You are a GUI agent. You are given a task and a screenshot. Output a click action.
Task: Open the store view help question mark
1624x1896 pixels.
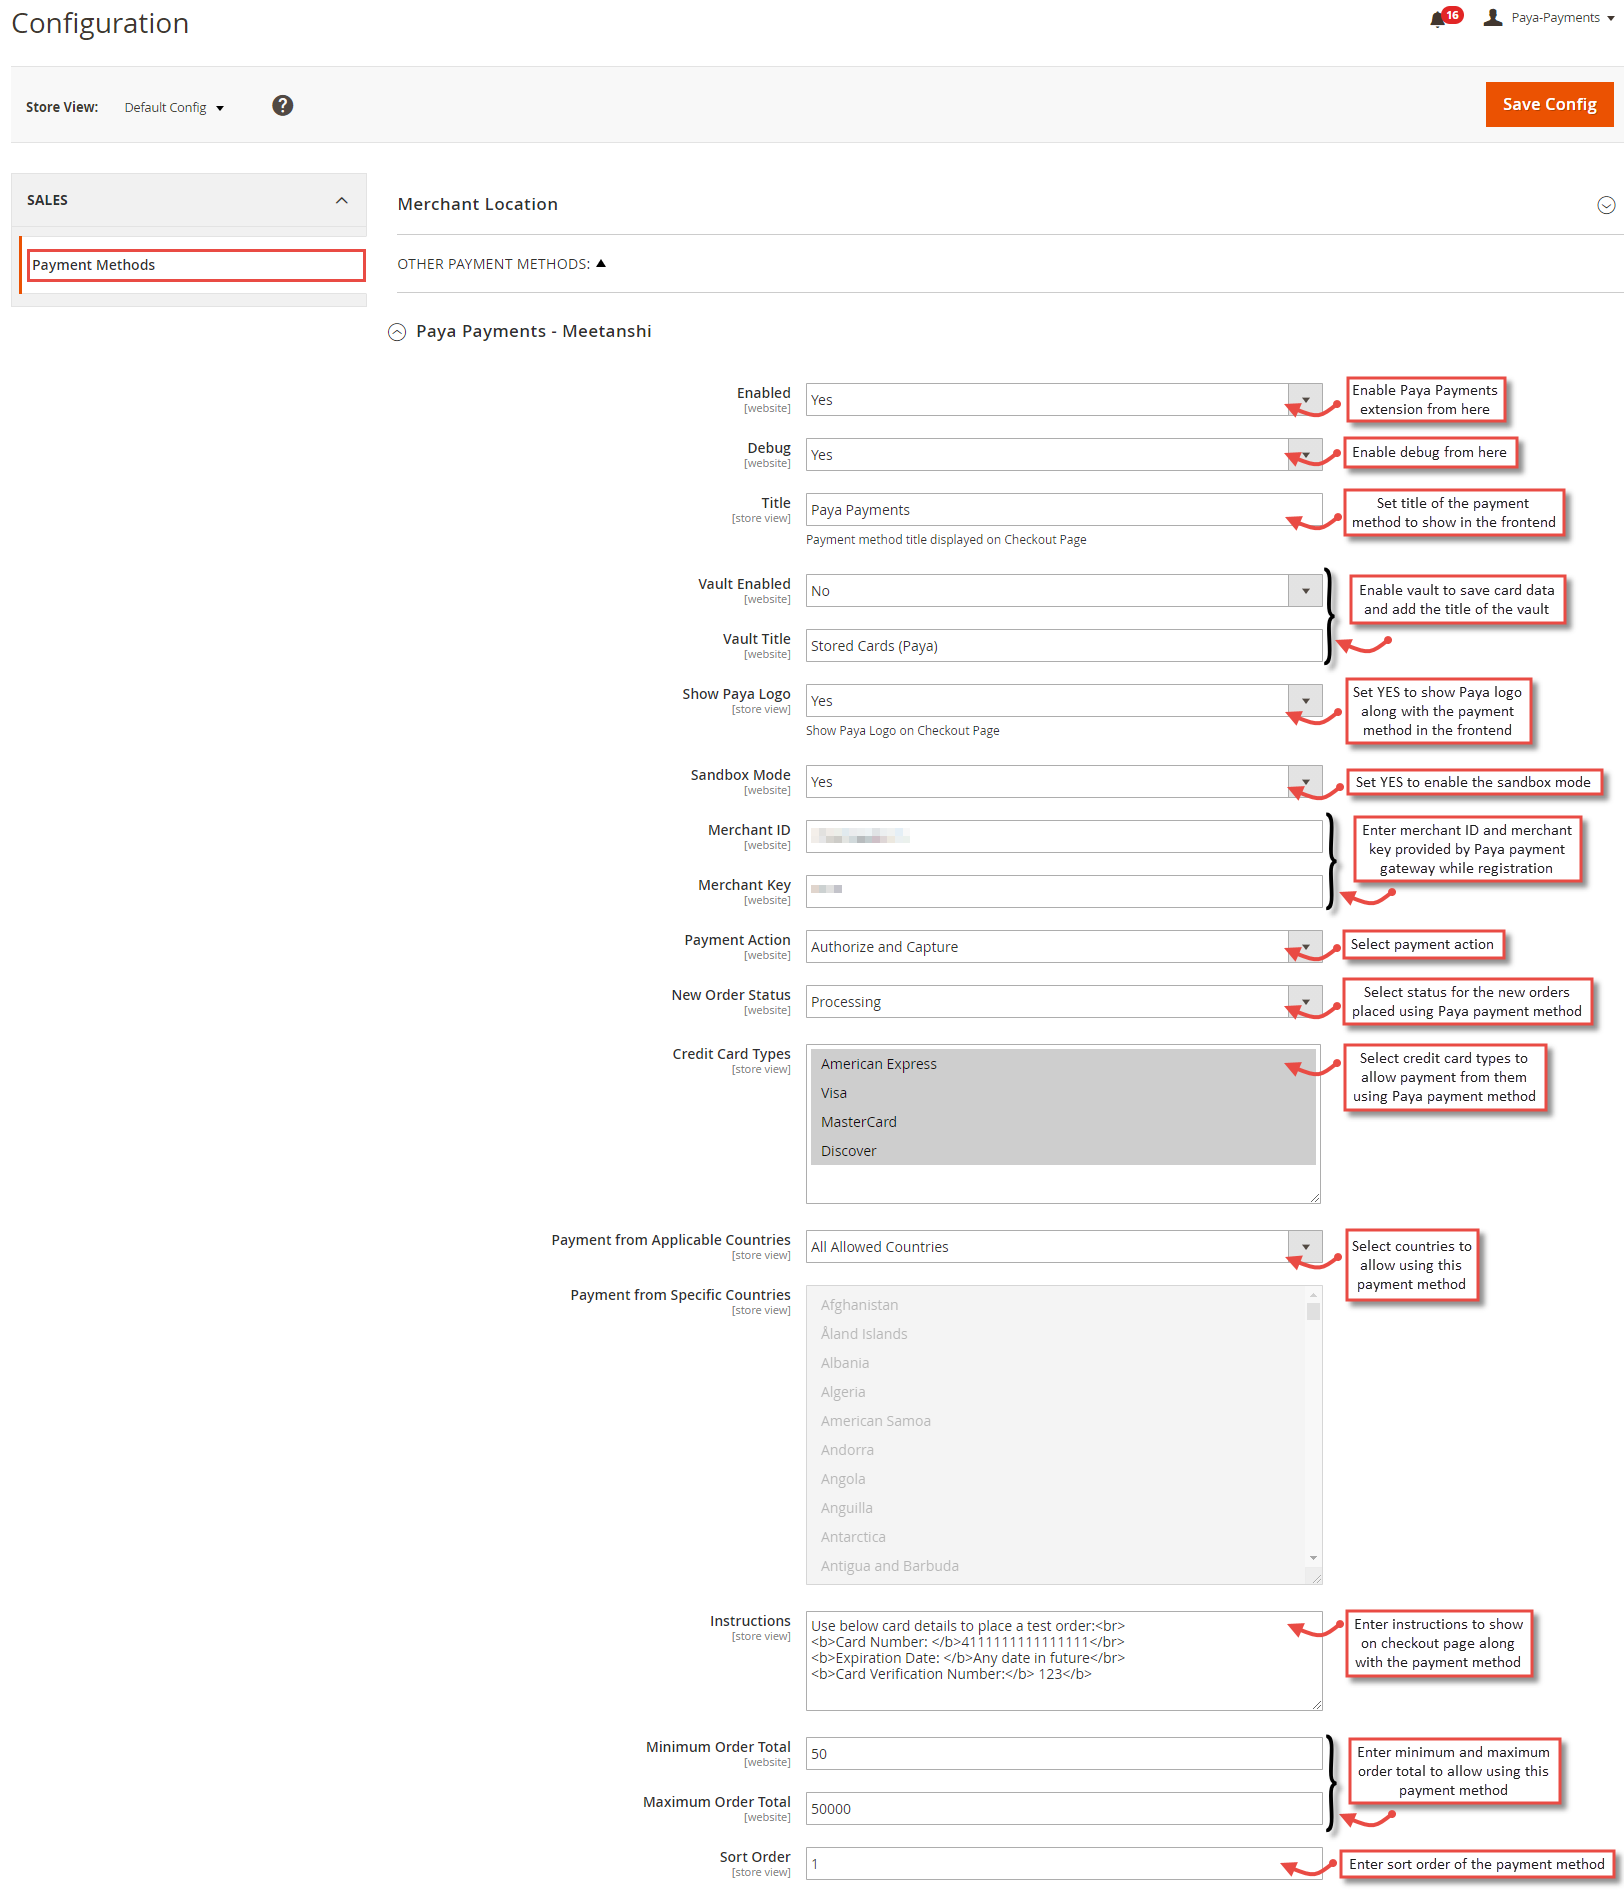[x=283, y=106]
